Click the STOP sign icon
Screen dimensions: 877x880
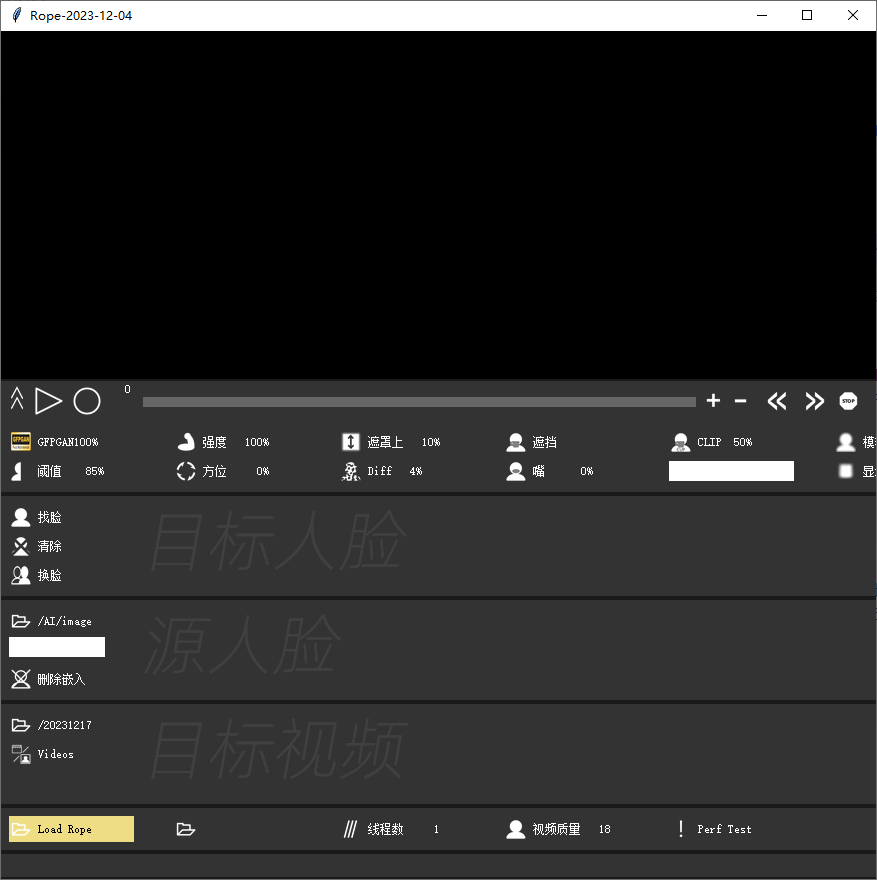click(x=848, y=401)
